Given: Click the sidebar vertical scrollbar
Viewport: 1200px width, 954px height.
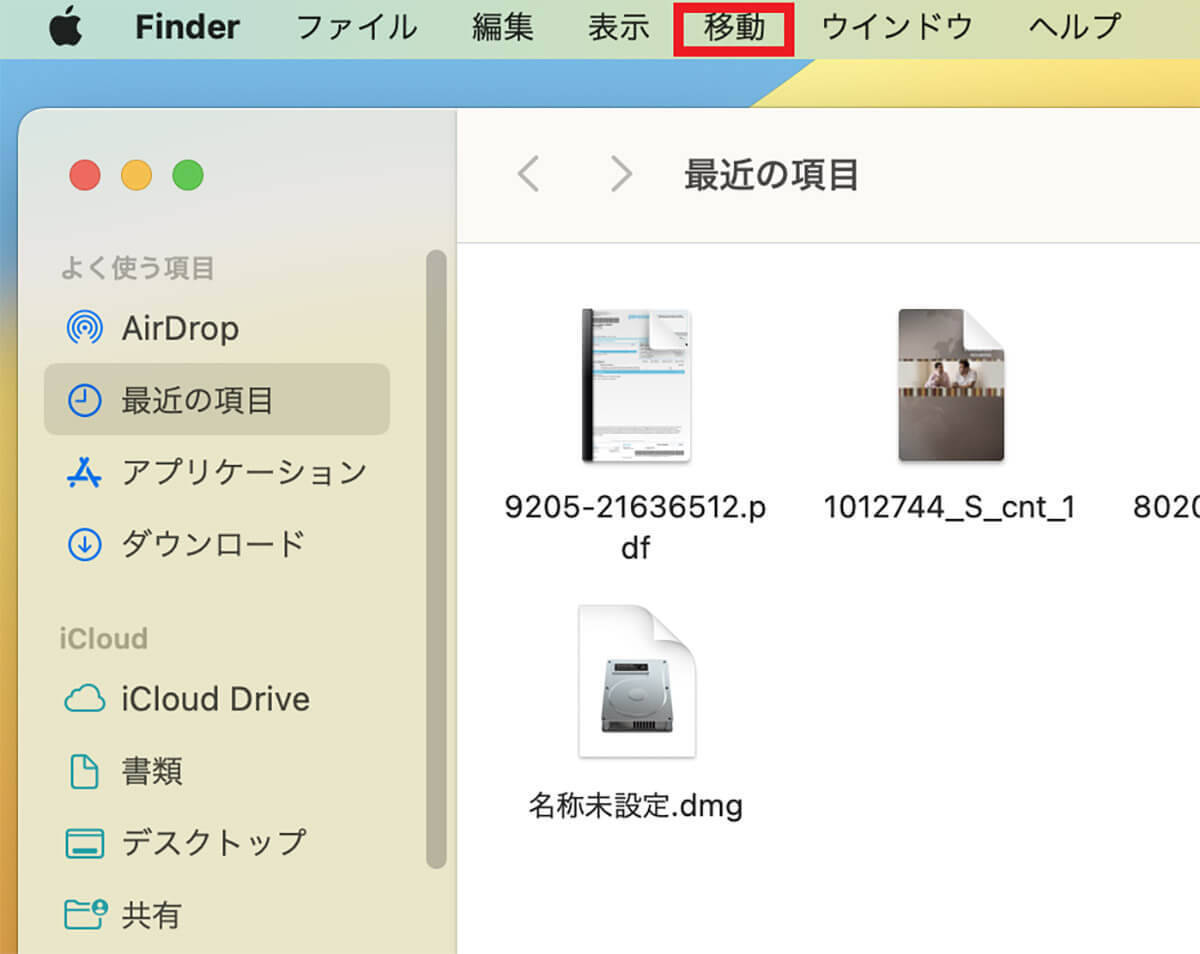Looking at the screenshot, I should click(436, 560).
